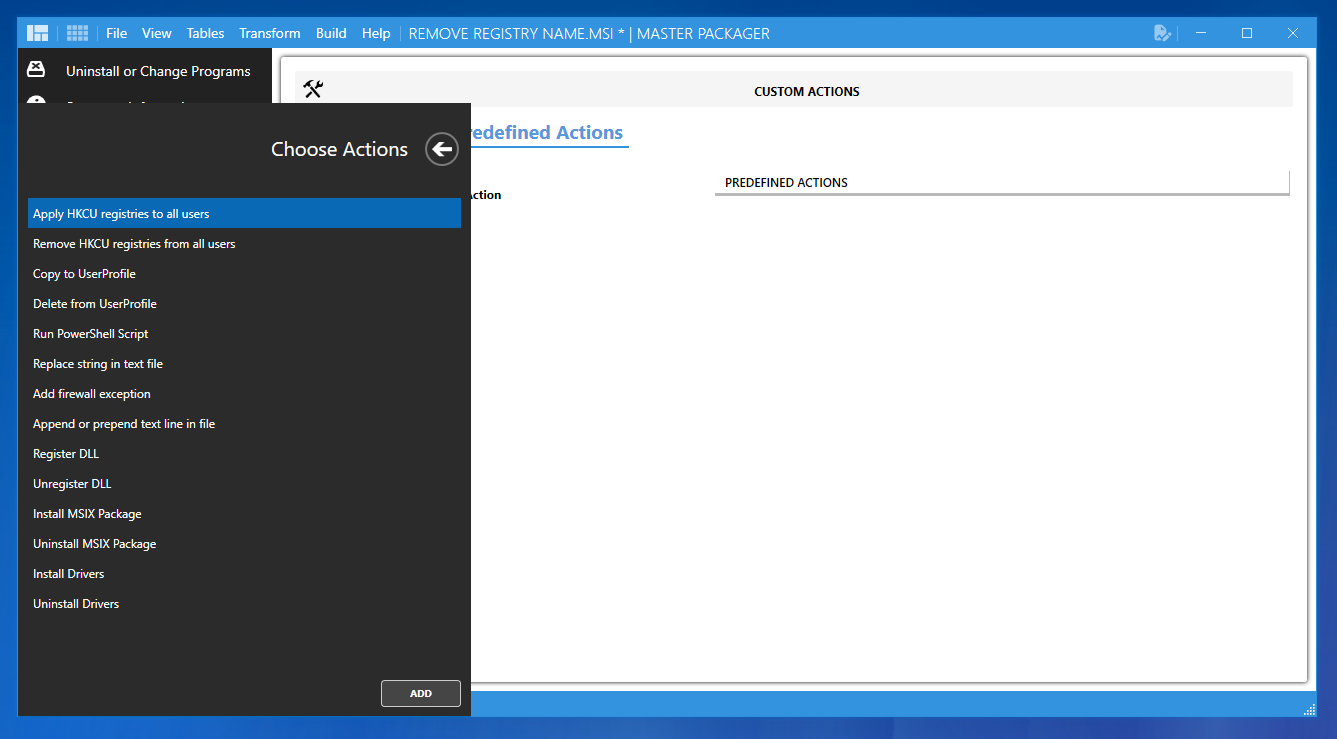Click the Master Packager logo icon
Image resolution: width=1337 pixels, height=739 pixels.
[x=38, y=33]
